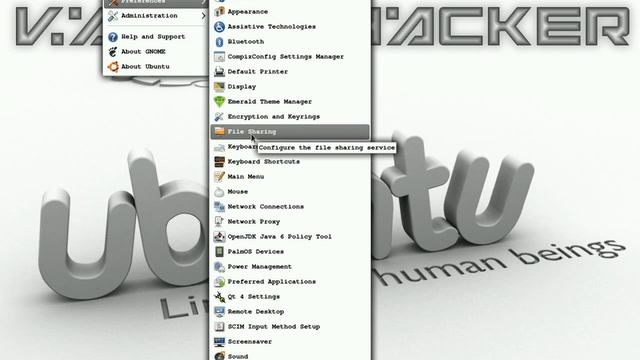
Task: Select the Qt 4 Settings text label
Action: click(253, 297)
